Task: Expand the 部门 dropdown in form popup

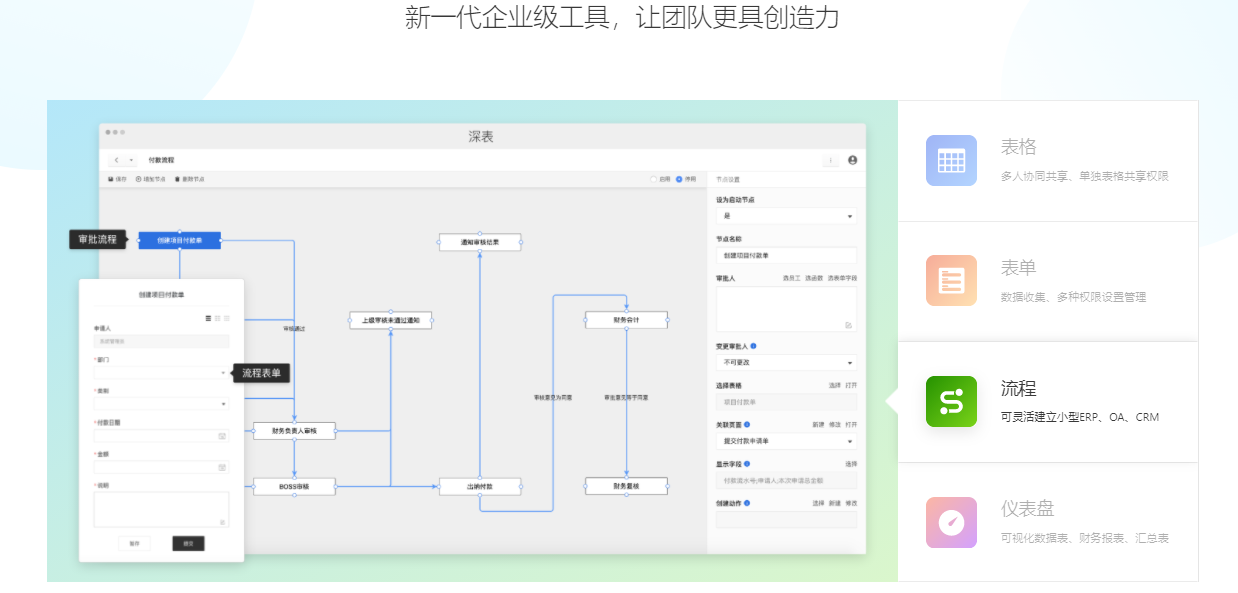Action: point(161,373)
